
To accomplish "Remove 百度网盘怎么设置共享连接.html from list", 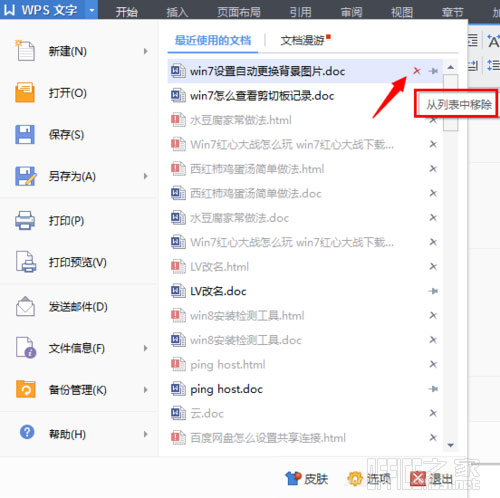I will click(x=433, y=437).
